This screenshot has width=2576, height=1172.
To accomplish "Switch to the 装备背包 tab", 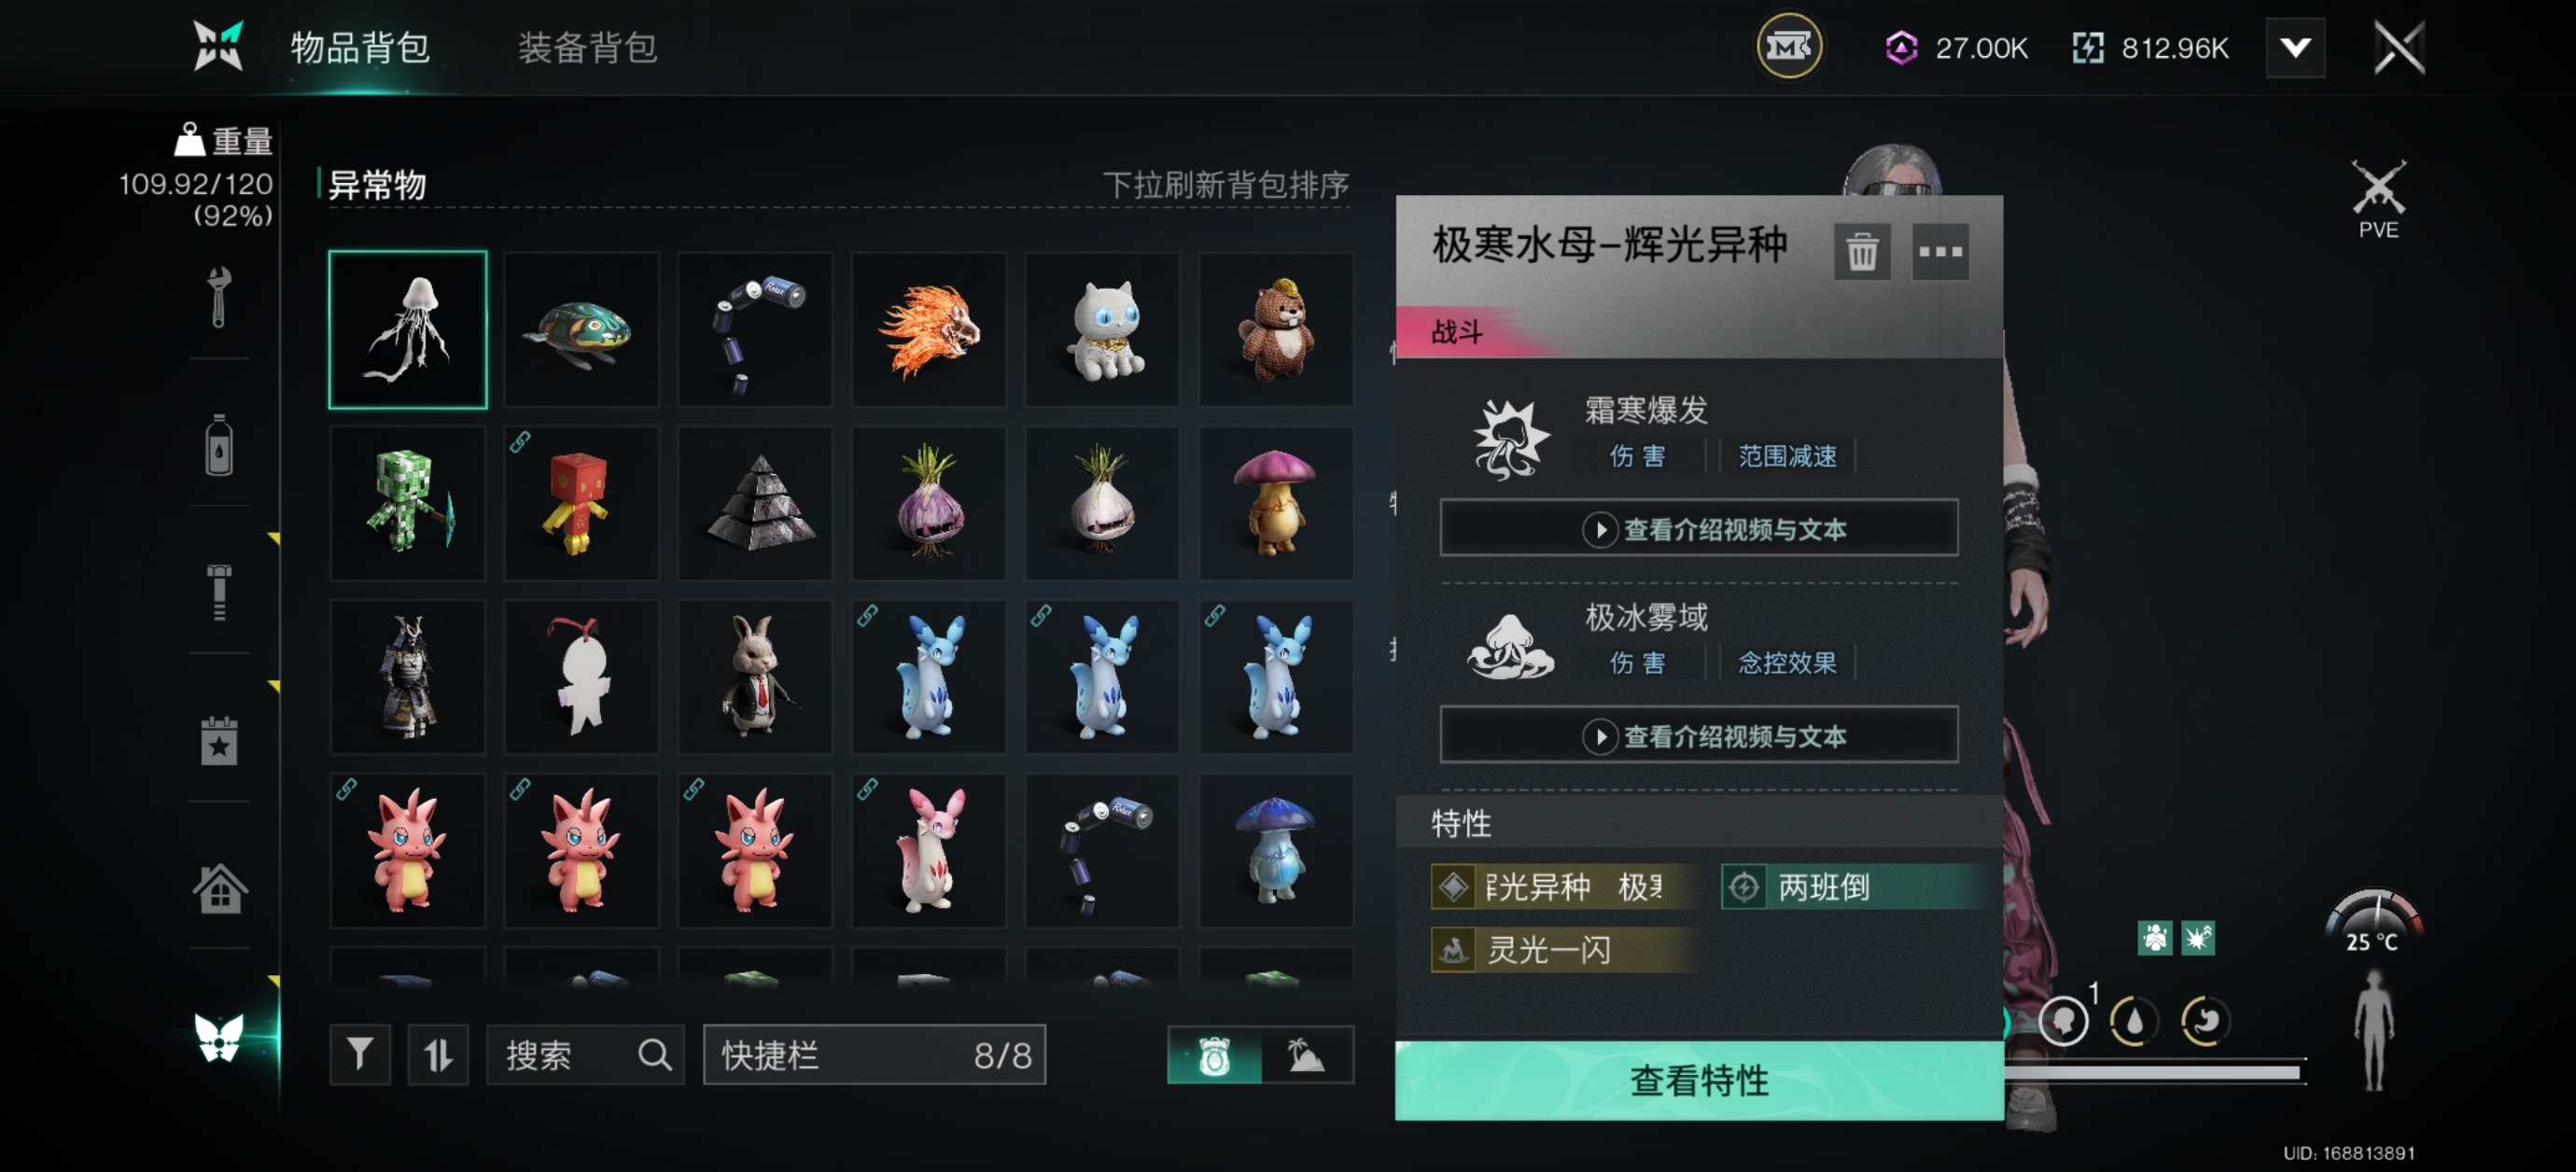I will pyautogui.click(x=587, y=47).
